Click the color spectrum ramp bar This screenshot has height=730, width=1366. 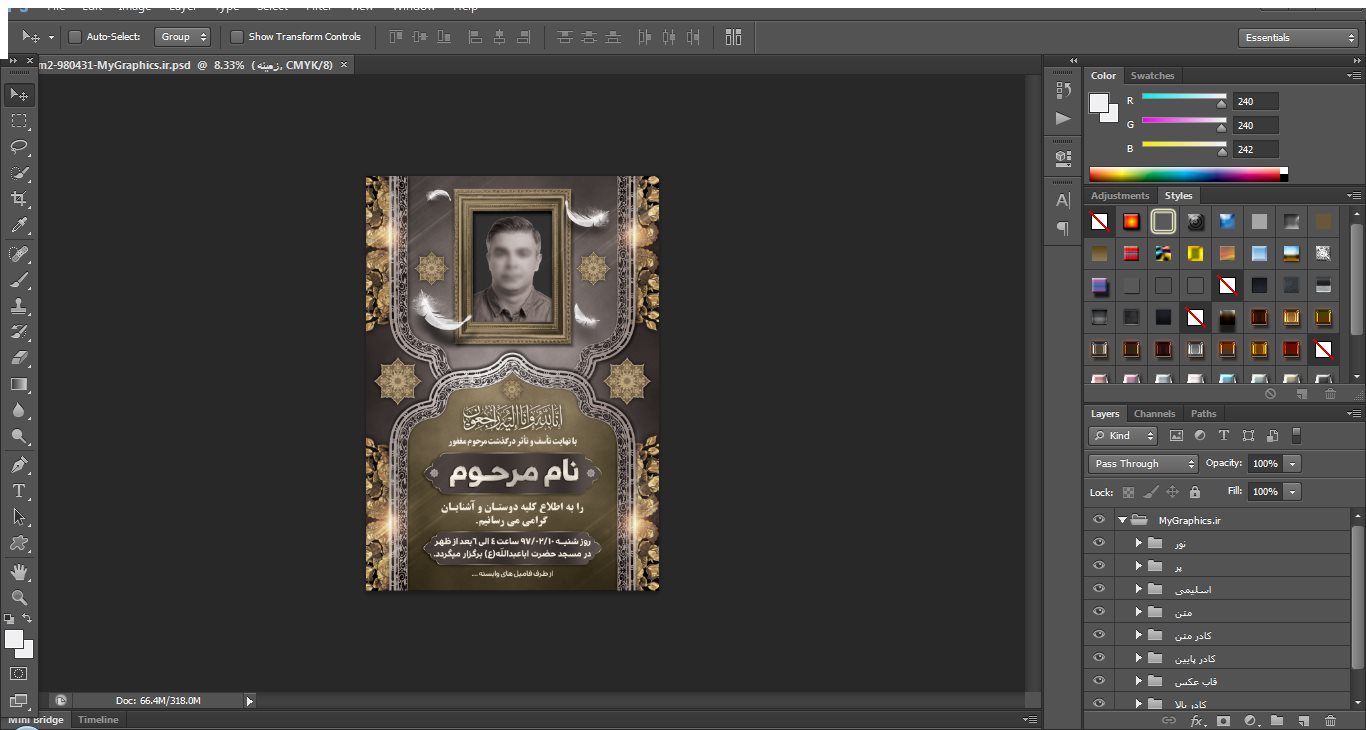tap(1185, 174)
